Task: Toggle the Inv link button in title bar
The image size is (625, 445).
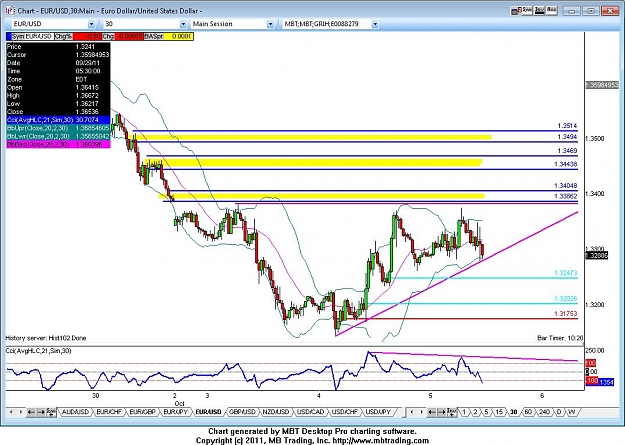Action: coord(539,10)
